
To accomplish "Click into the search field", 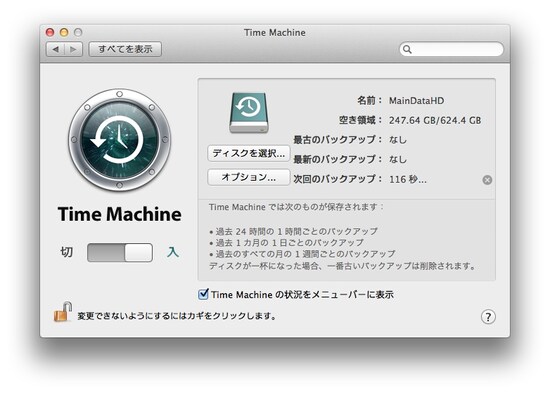I will [451, 49].
